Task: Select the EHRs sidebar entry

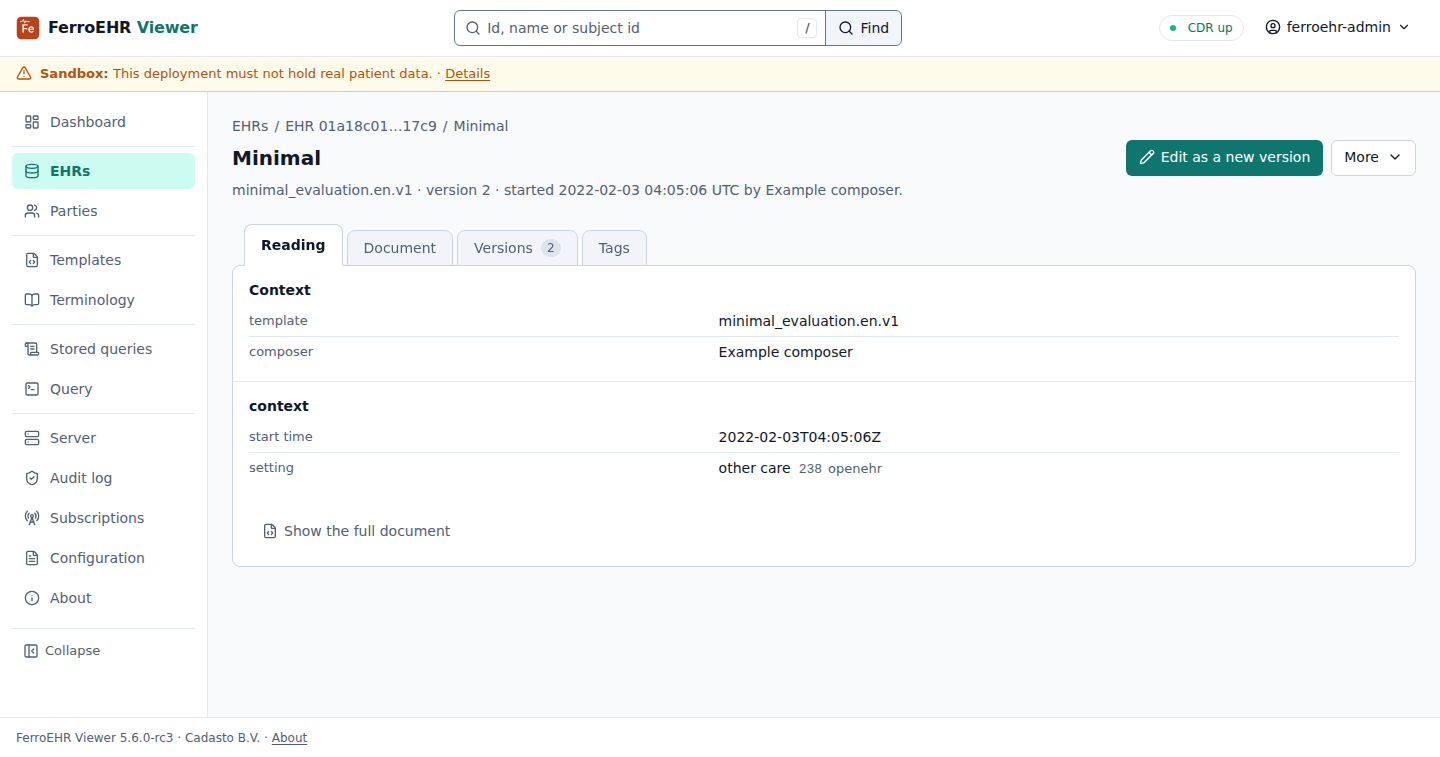Action: point(103,171)
